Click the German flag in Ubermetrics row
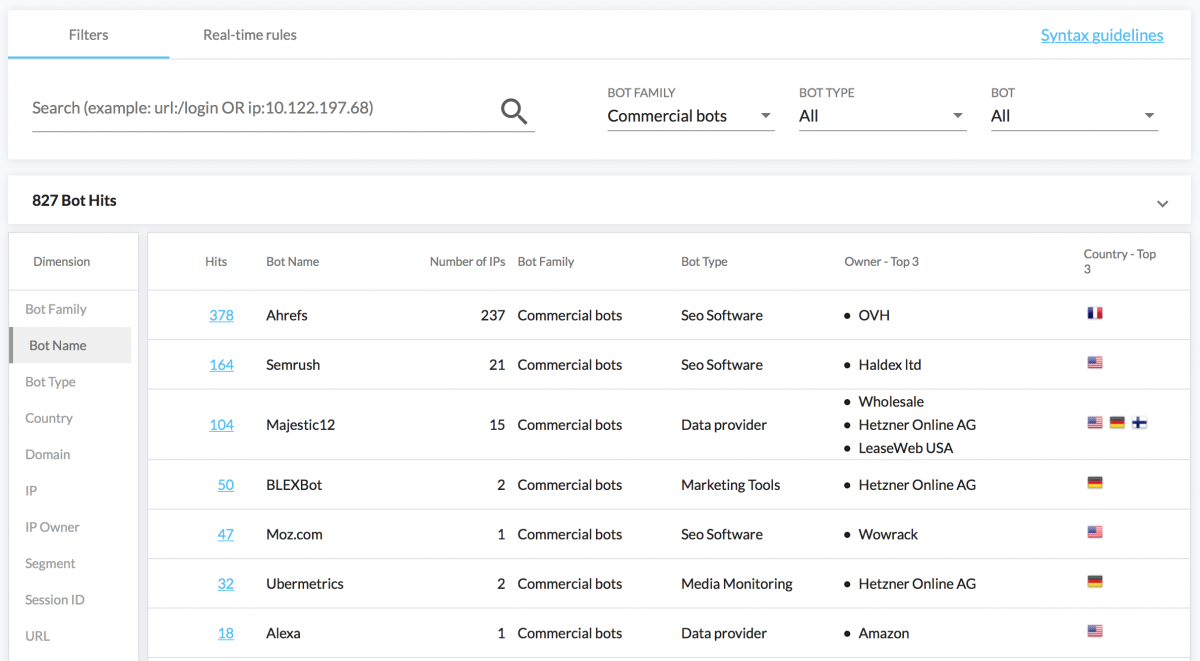 (1095, 581)
